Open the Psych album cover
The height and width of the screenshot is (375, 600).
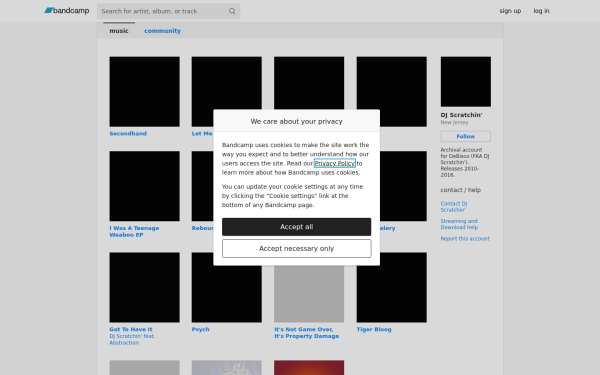(x=227, y=287)
